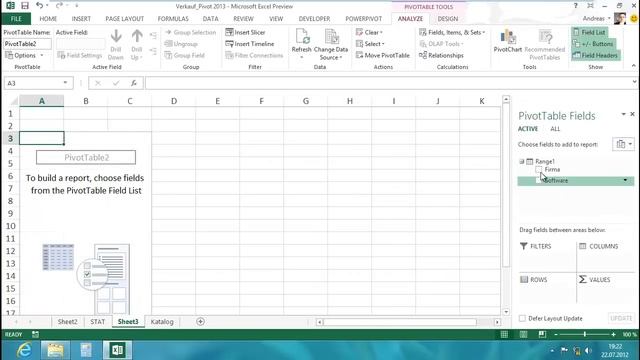Open the PivotTable Options dropdown arrow
Image resolution: width=640 pixels, height=360 pixels.
tap(42, 55)
